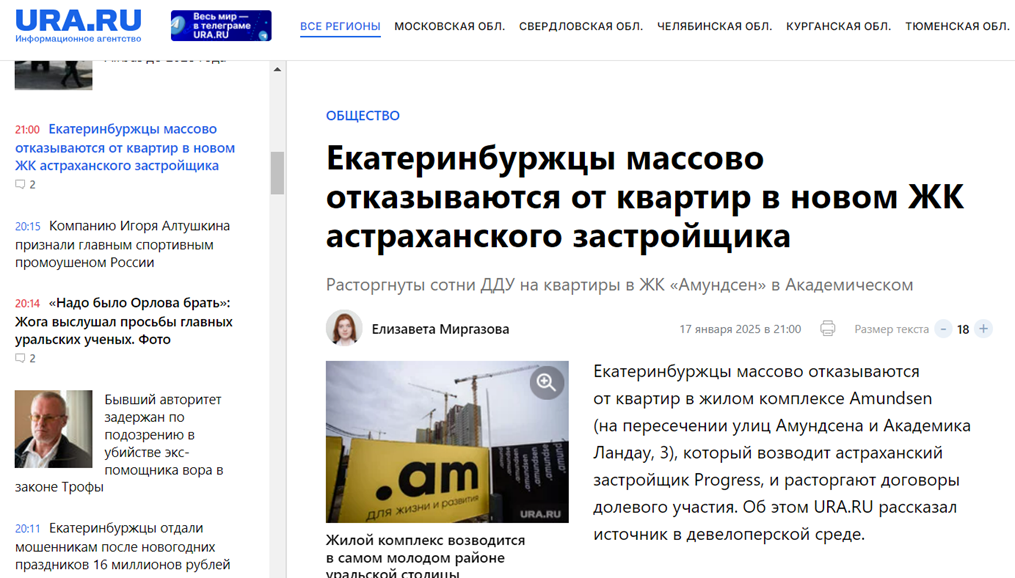Open photo of бывший авторитет news
Screen dimensions: 1015x578
coord(54,429)
